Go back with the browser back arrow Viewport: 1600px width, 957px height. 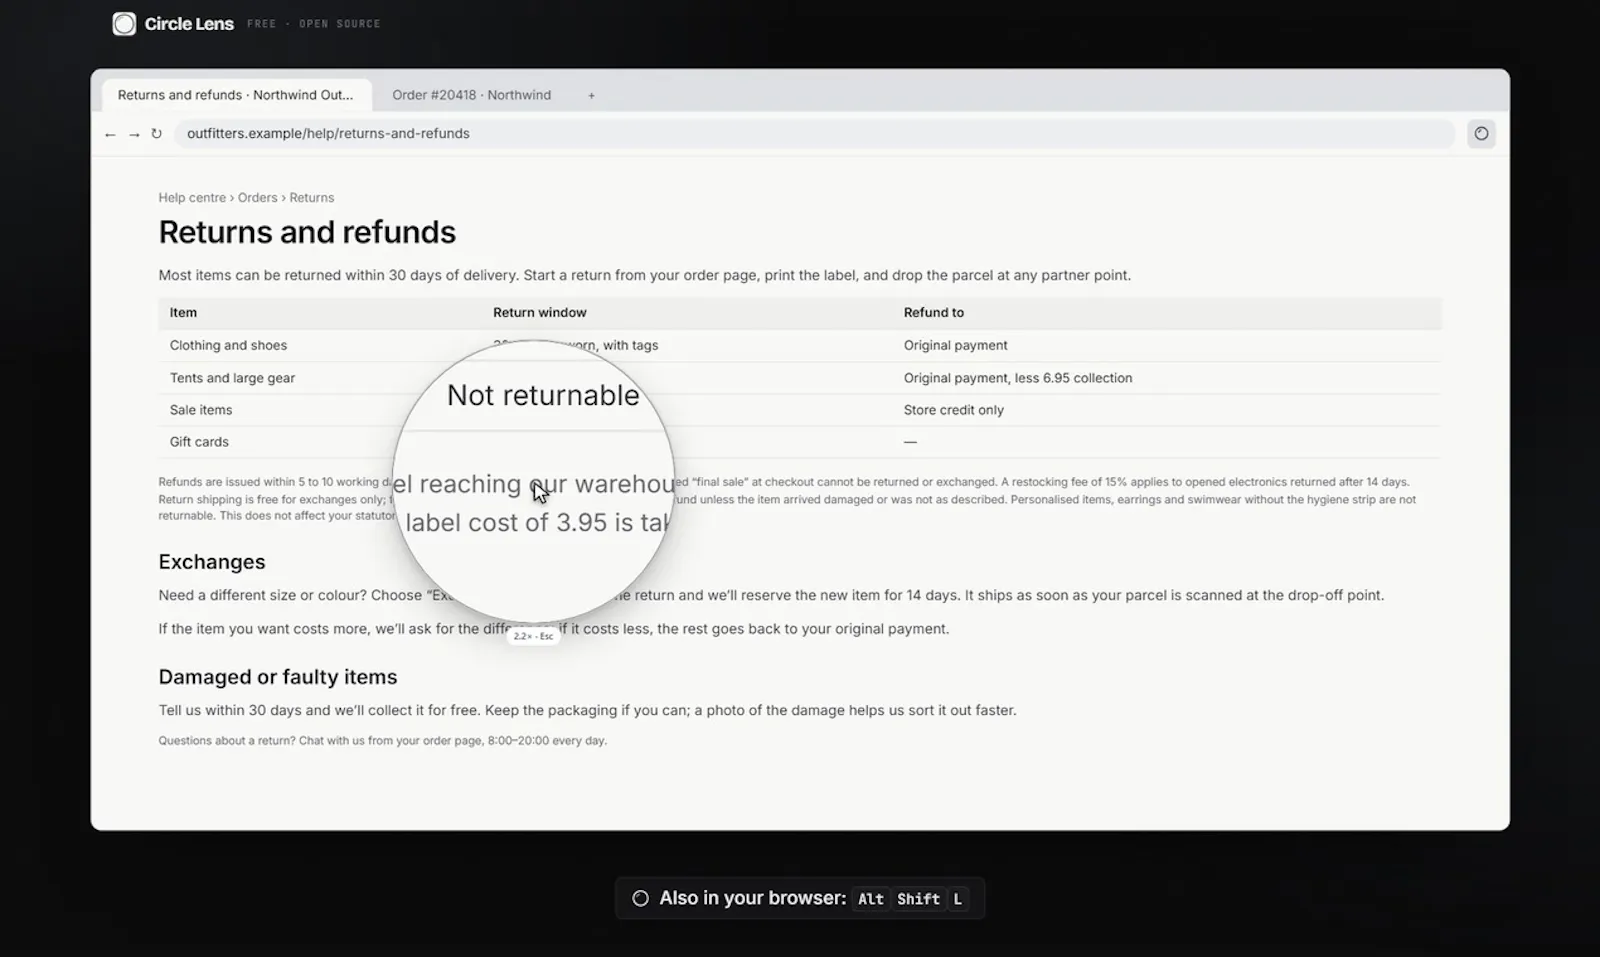coord(110,134)
